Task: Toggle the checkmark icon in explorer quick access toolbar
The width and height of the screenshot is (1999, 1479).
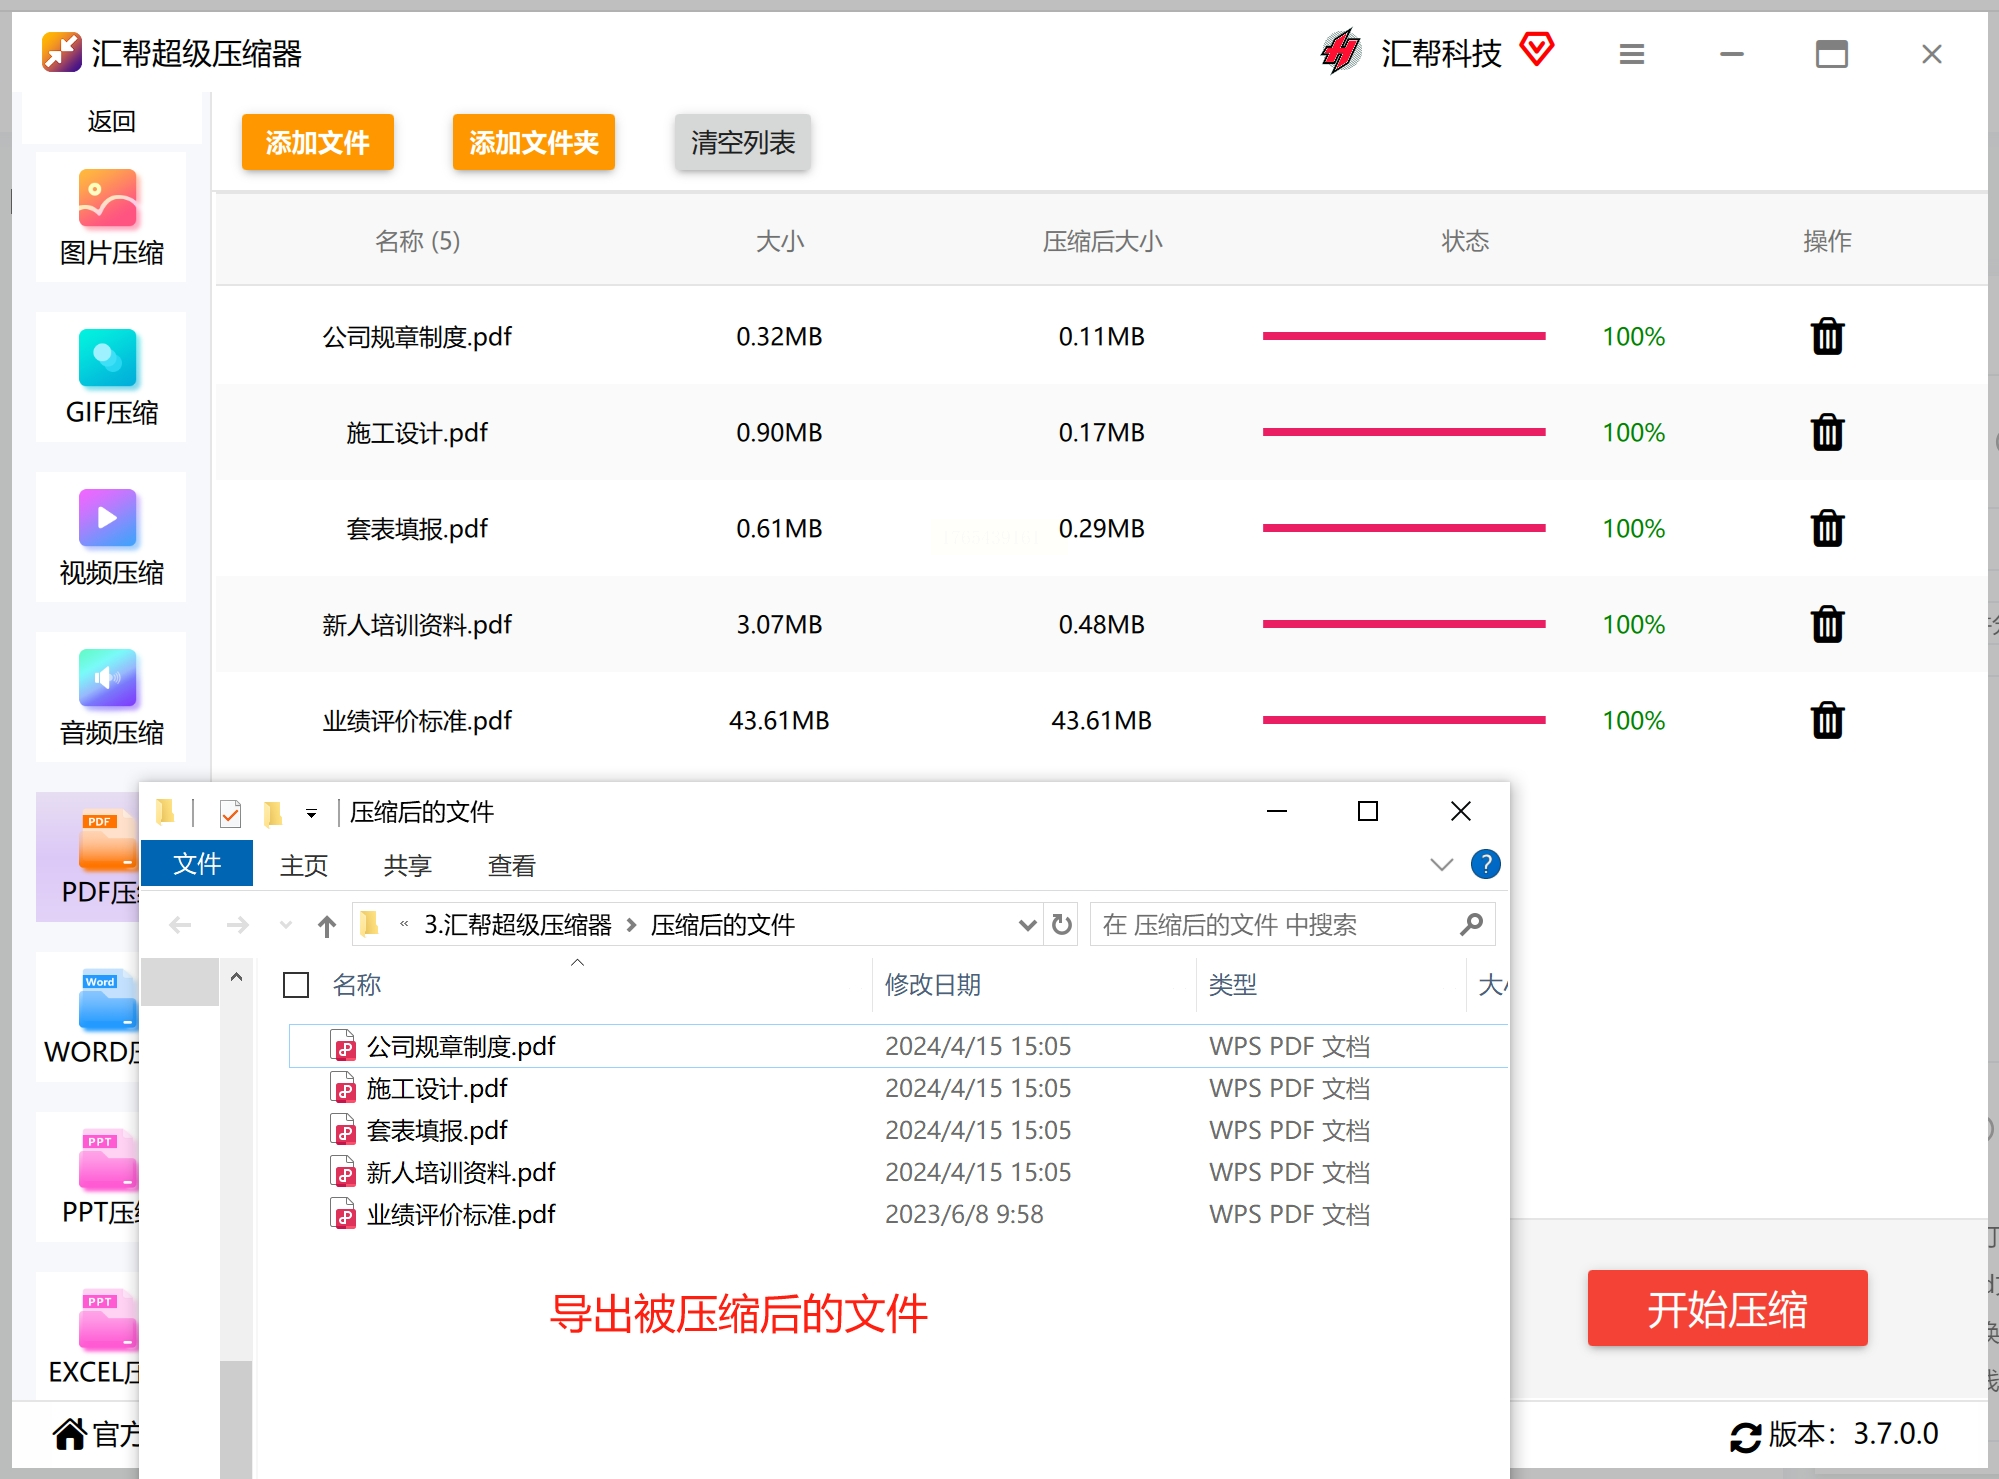Action: (230, 813)
